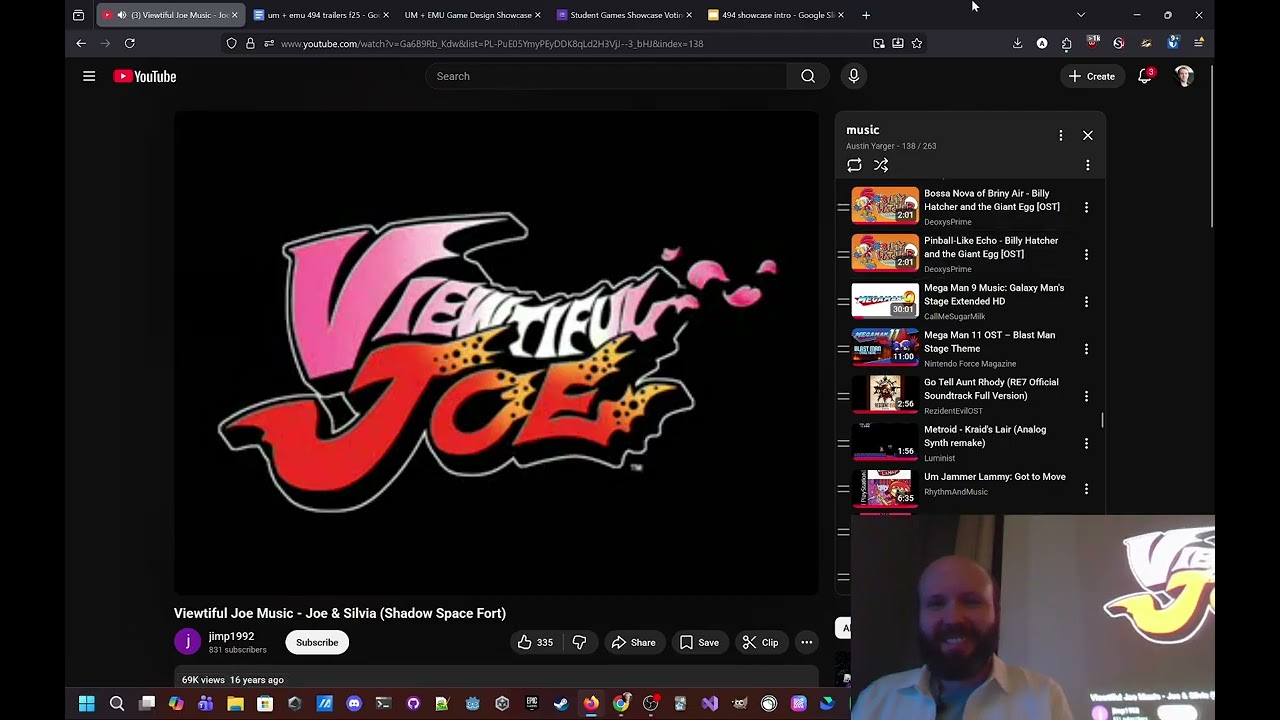Screen dimensions: 1280x720
Task: Open File Explorer from taskbar
Action: point(235,704)
